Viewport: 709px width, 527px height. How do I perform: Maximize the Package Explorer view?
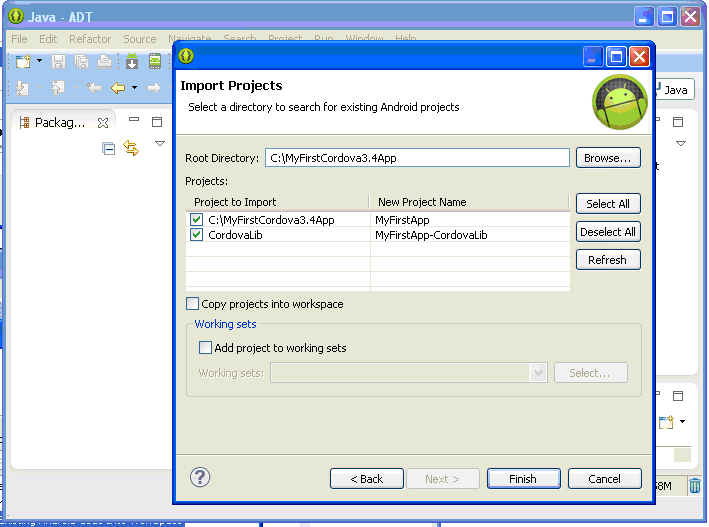point(157,122)
